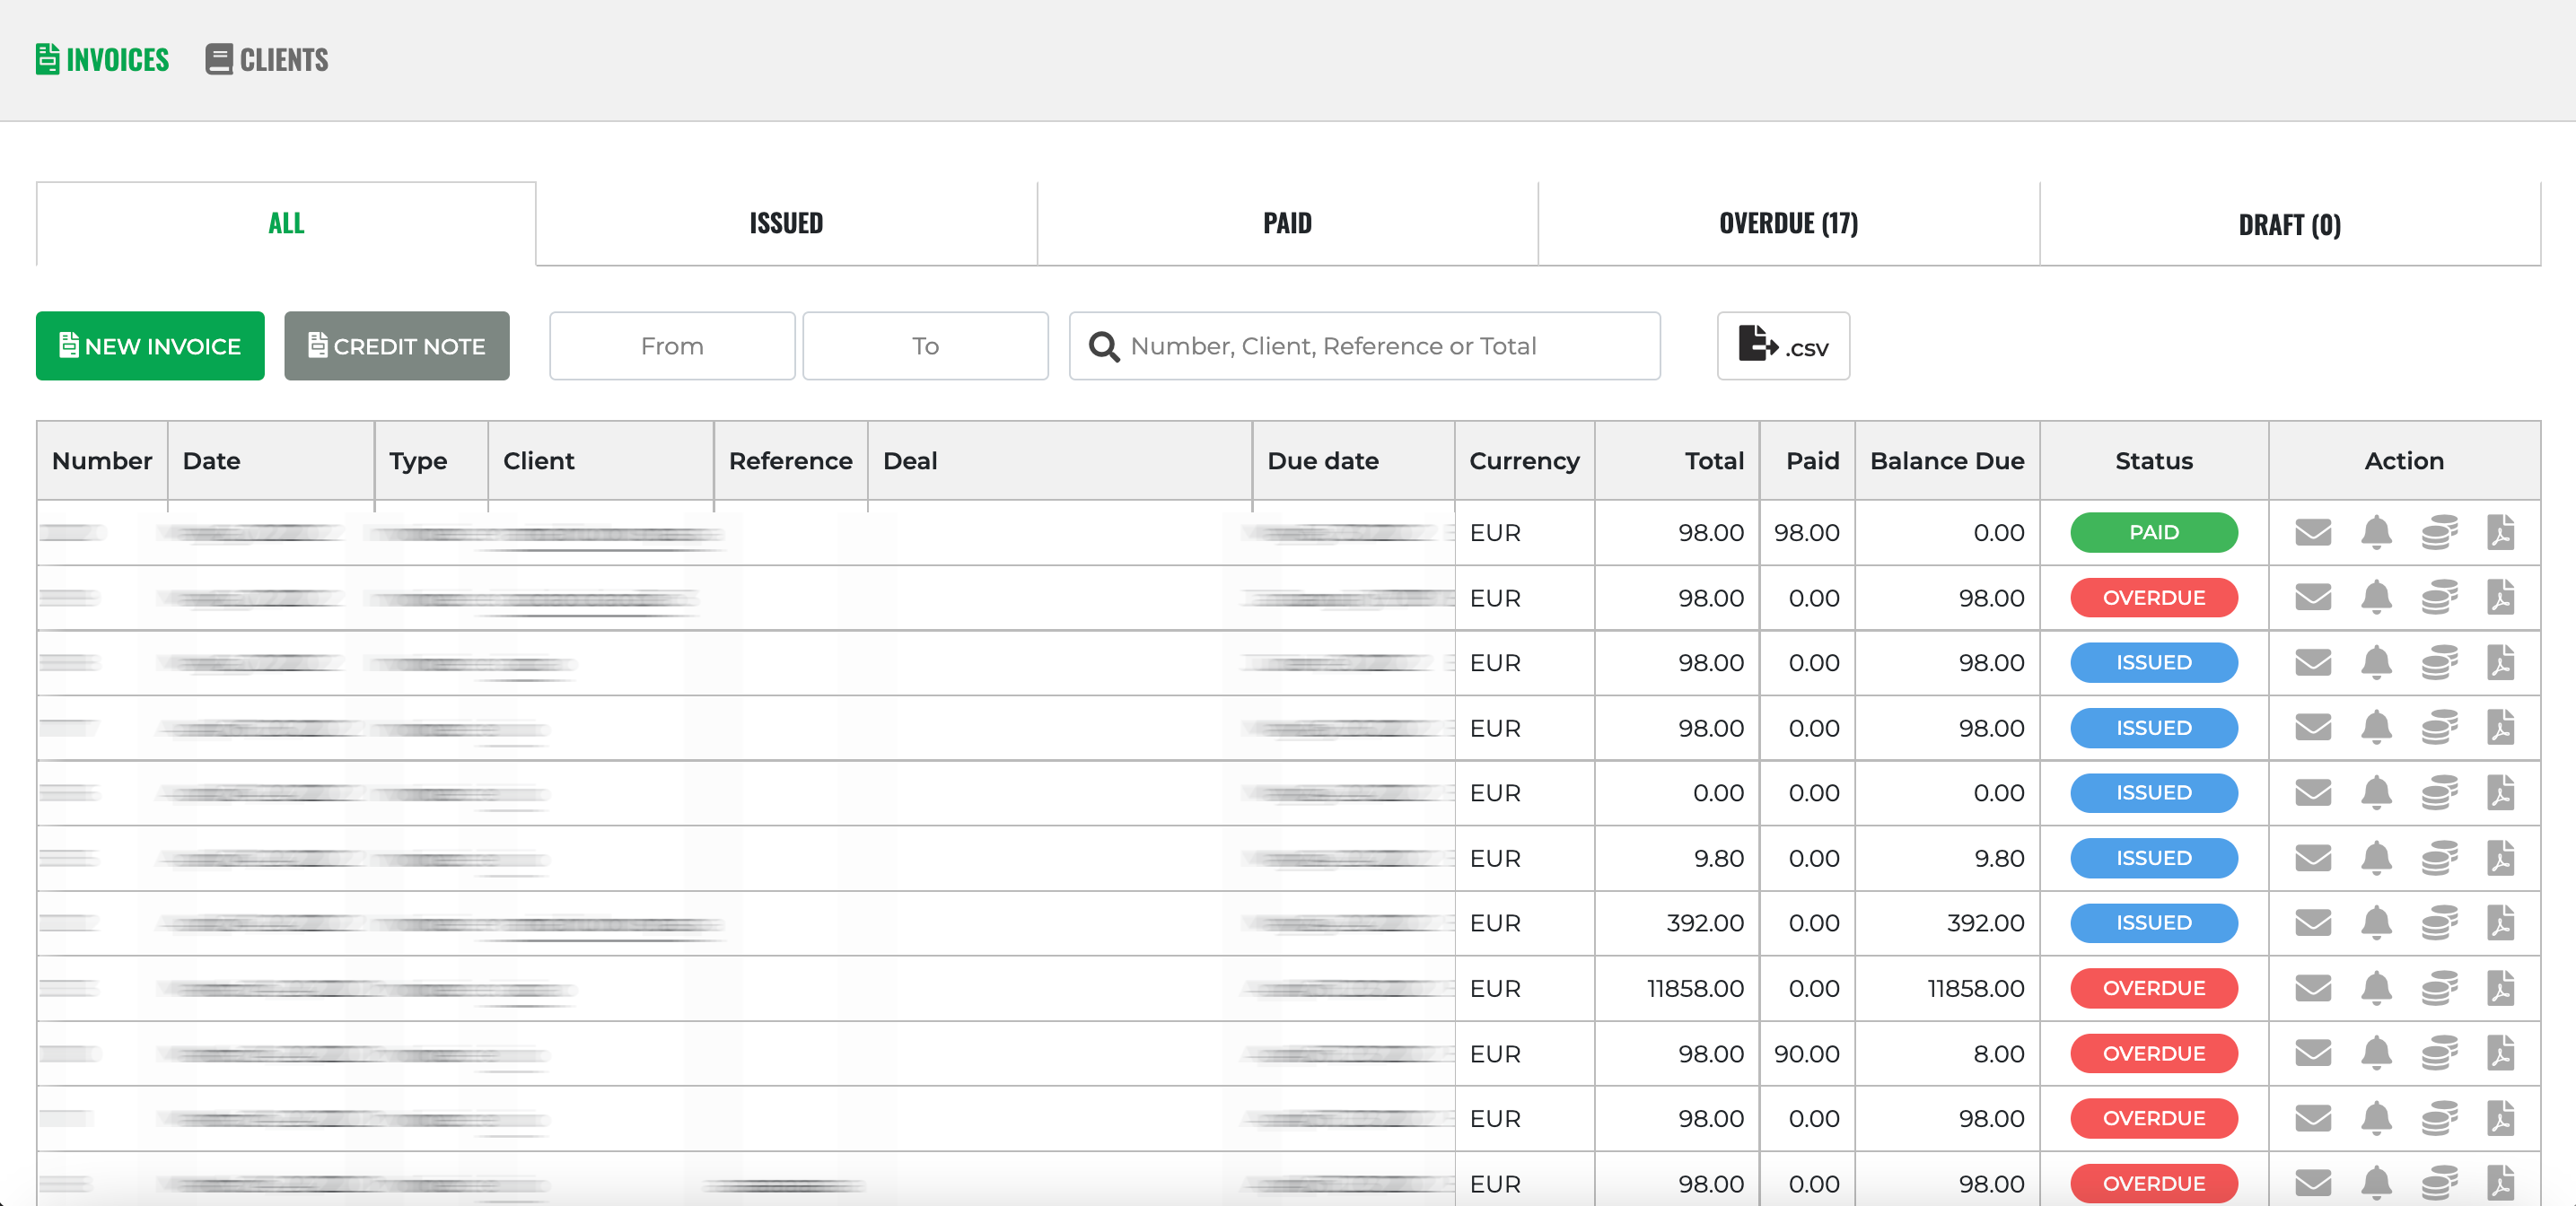Record payment with coins icon on first ISSUED row

pos(2439,663)
